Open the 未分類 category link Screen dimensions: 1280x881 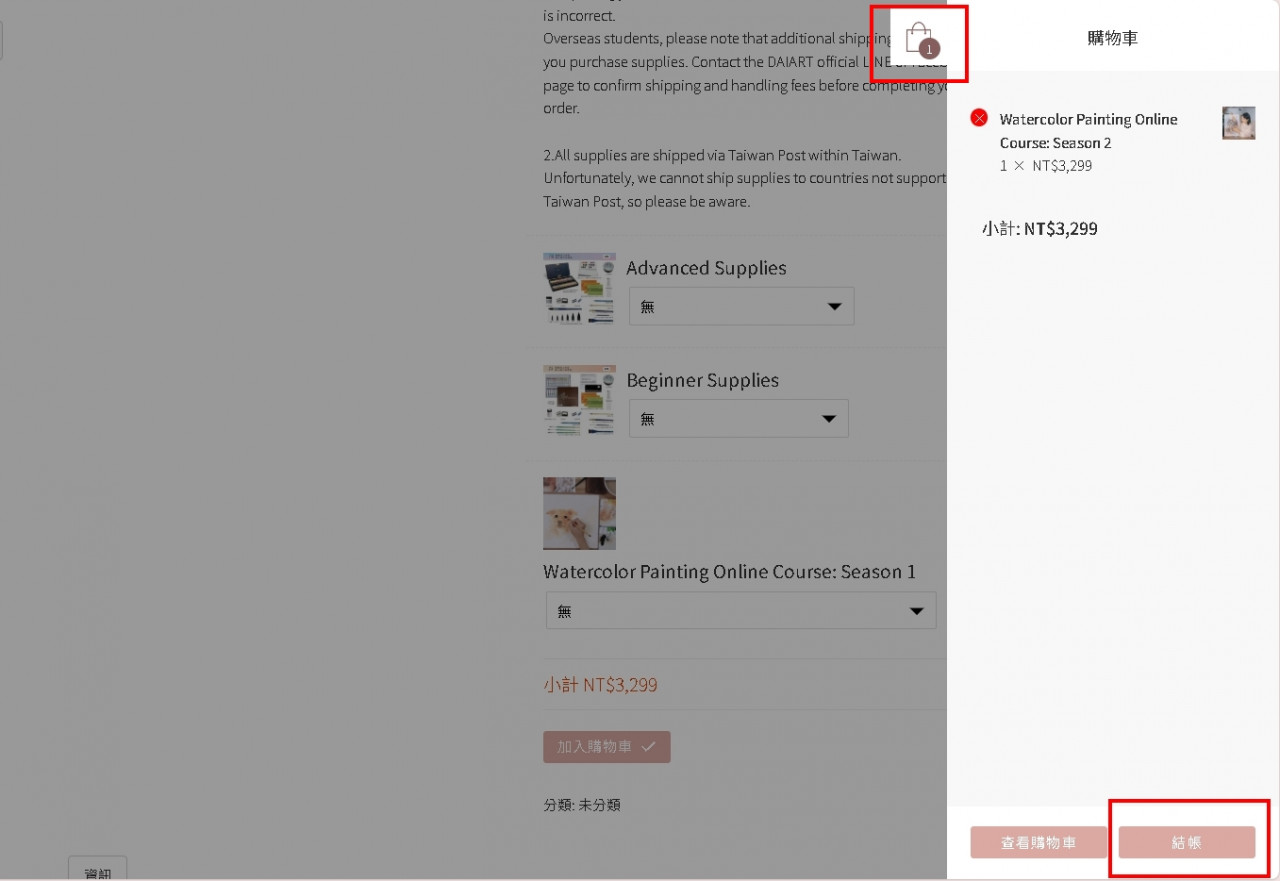click(600, 804)
